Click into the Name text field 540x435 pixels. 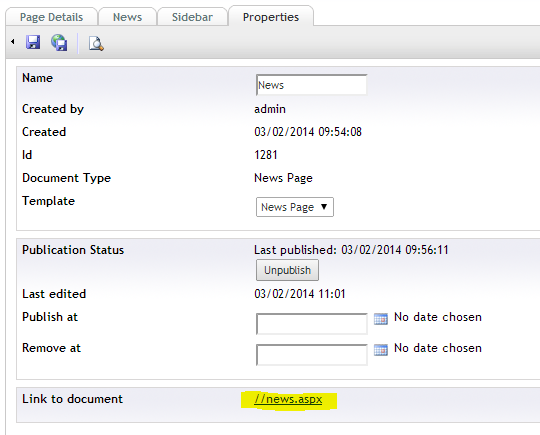(x=311, y=85)
